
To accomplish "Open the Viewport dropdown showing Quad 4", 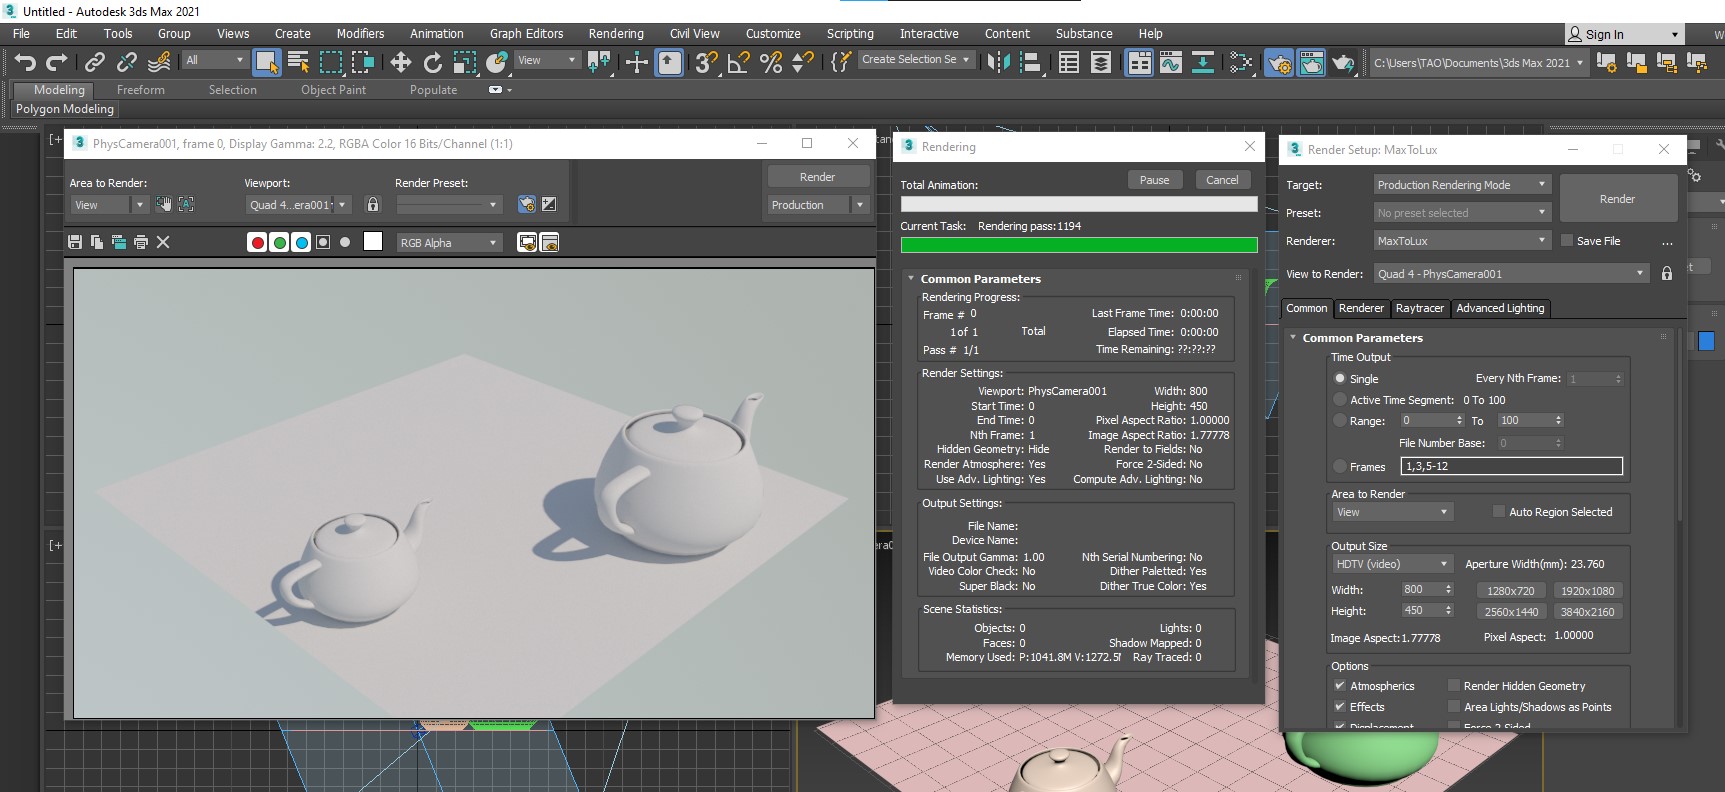I will [299, 205].
